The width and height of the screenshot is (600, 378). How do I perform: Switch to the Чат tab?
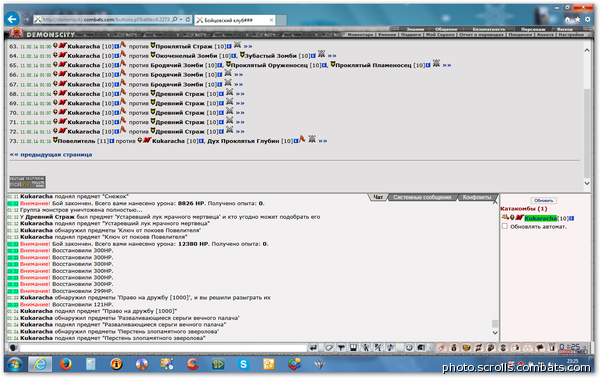click(378, 197)
